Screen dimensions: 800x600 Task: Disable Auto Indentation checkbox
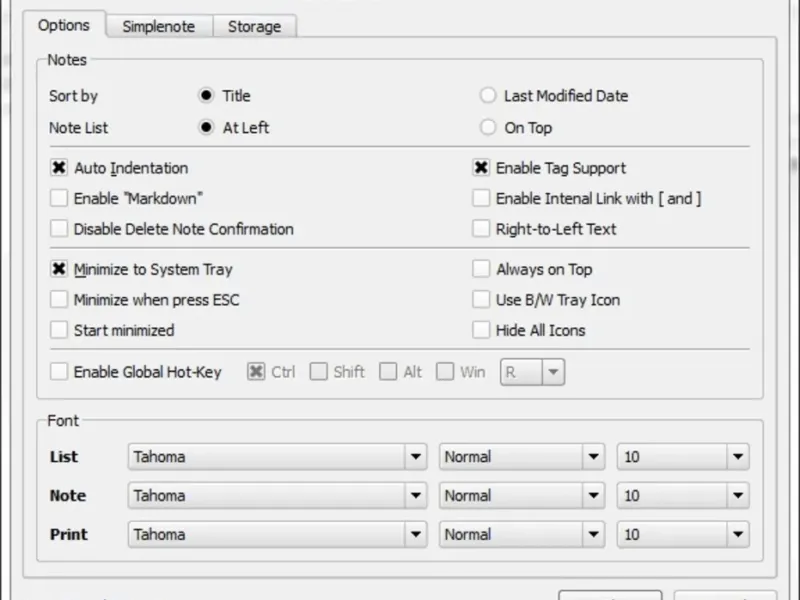(x=59, y=168)
